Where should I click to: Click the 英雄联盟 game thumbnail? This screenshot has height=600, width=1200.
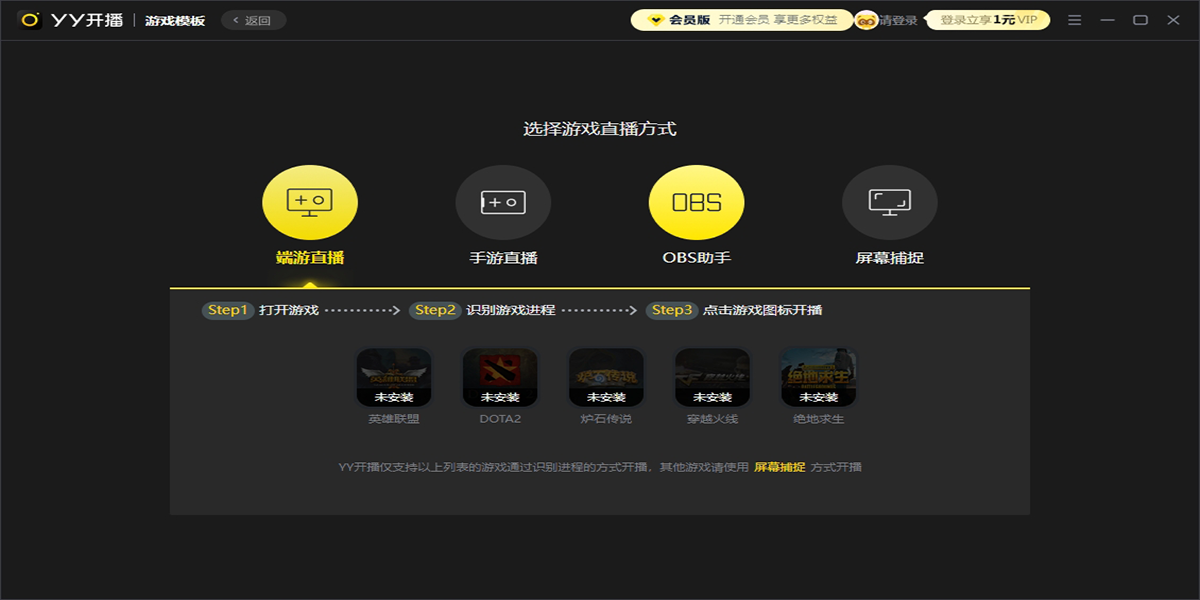pyautogui.click(x=394, y=377)
